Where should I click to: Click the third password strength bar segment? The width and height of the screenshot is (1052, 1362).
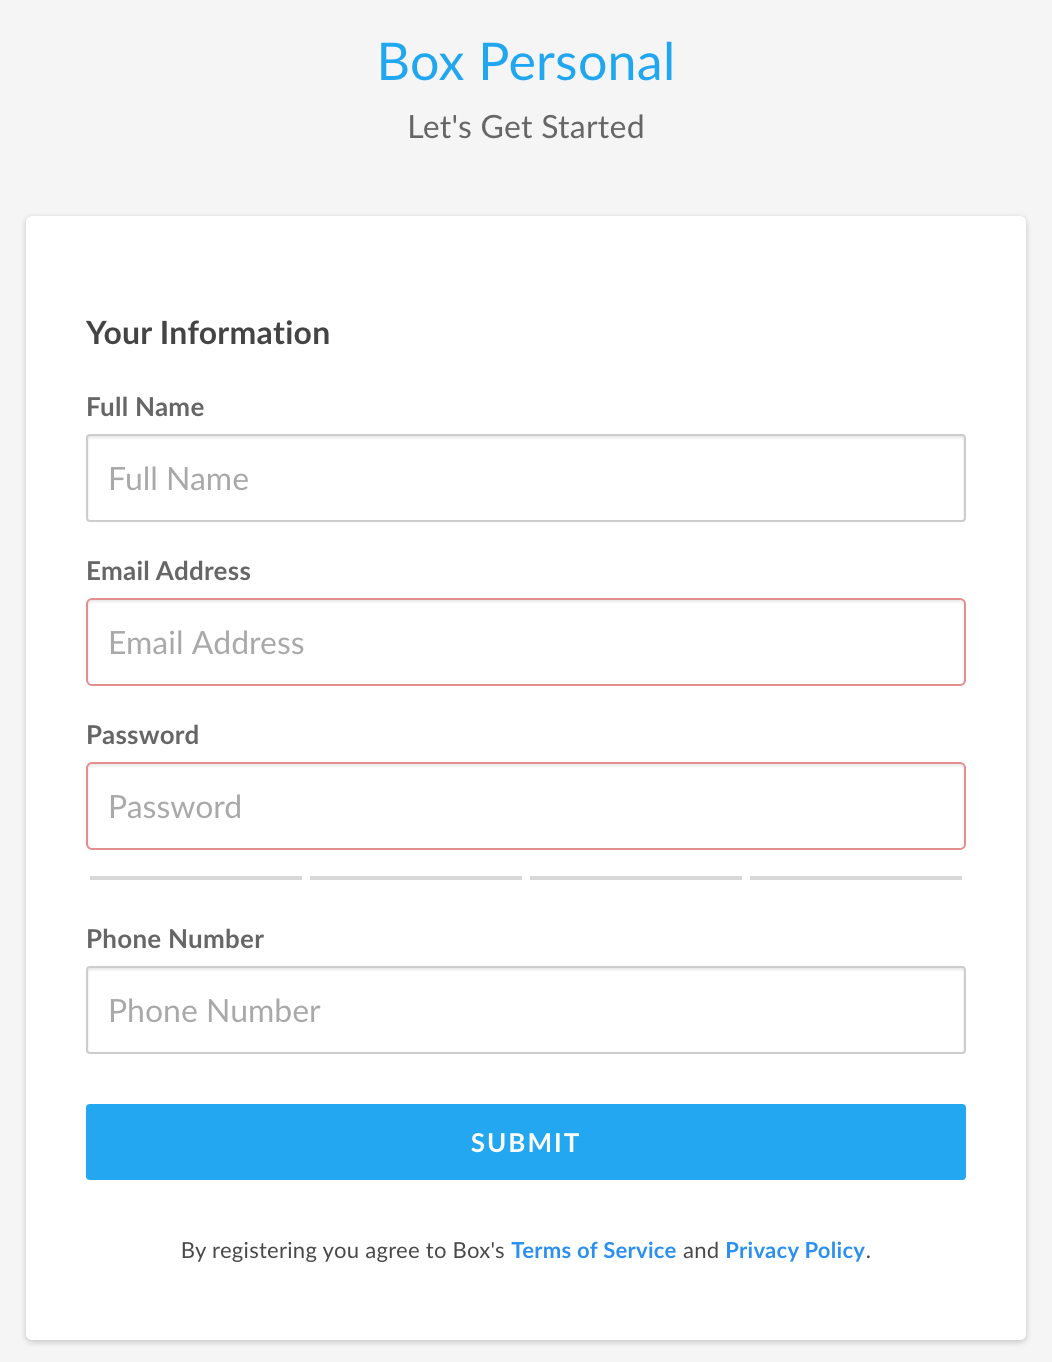click(x=636, y=878)
